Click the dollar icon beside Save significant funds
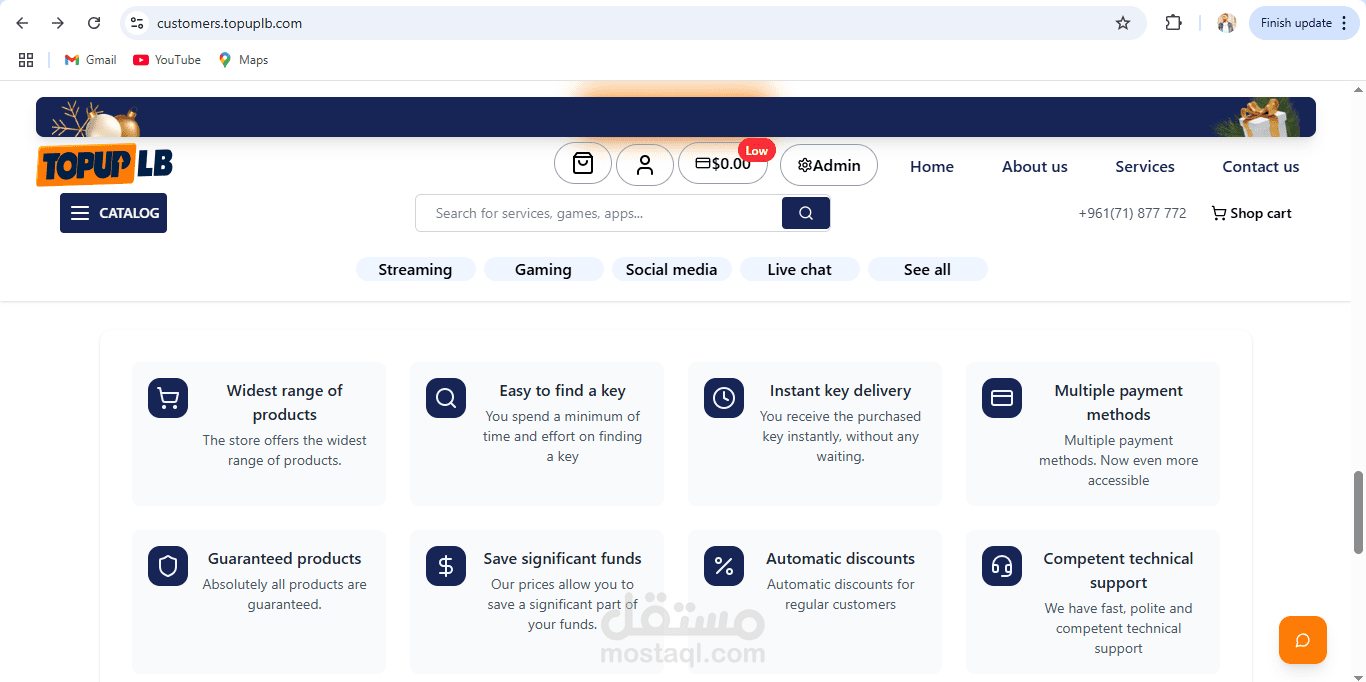 click(446, 566)
